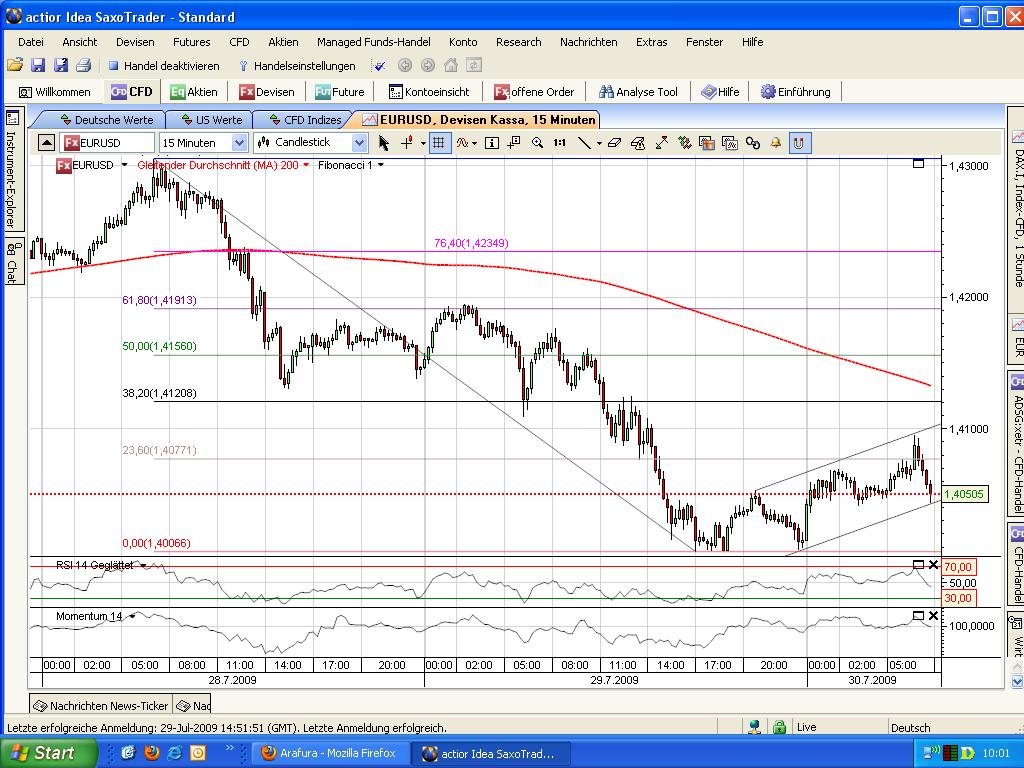
Task: Open the 15 Minuten interval dropdown
Action: [x=236, y=143]
